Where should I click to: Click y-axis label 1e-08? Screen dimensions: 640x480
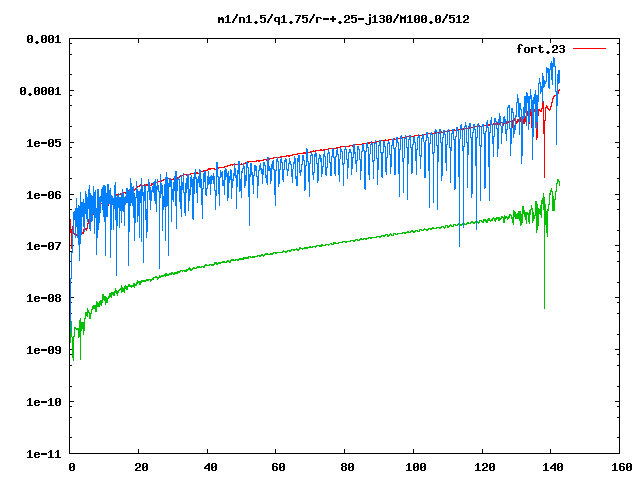click(44, 298)
